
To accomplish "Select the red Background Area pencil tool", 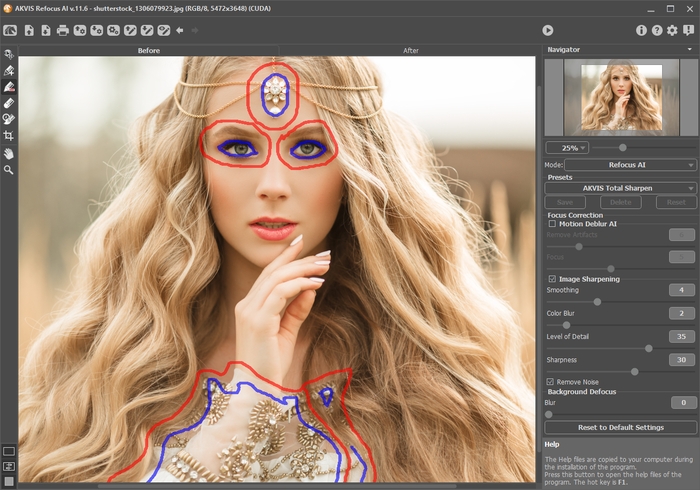I will tap(8, 87).
